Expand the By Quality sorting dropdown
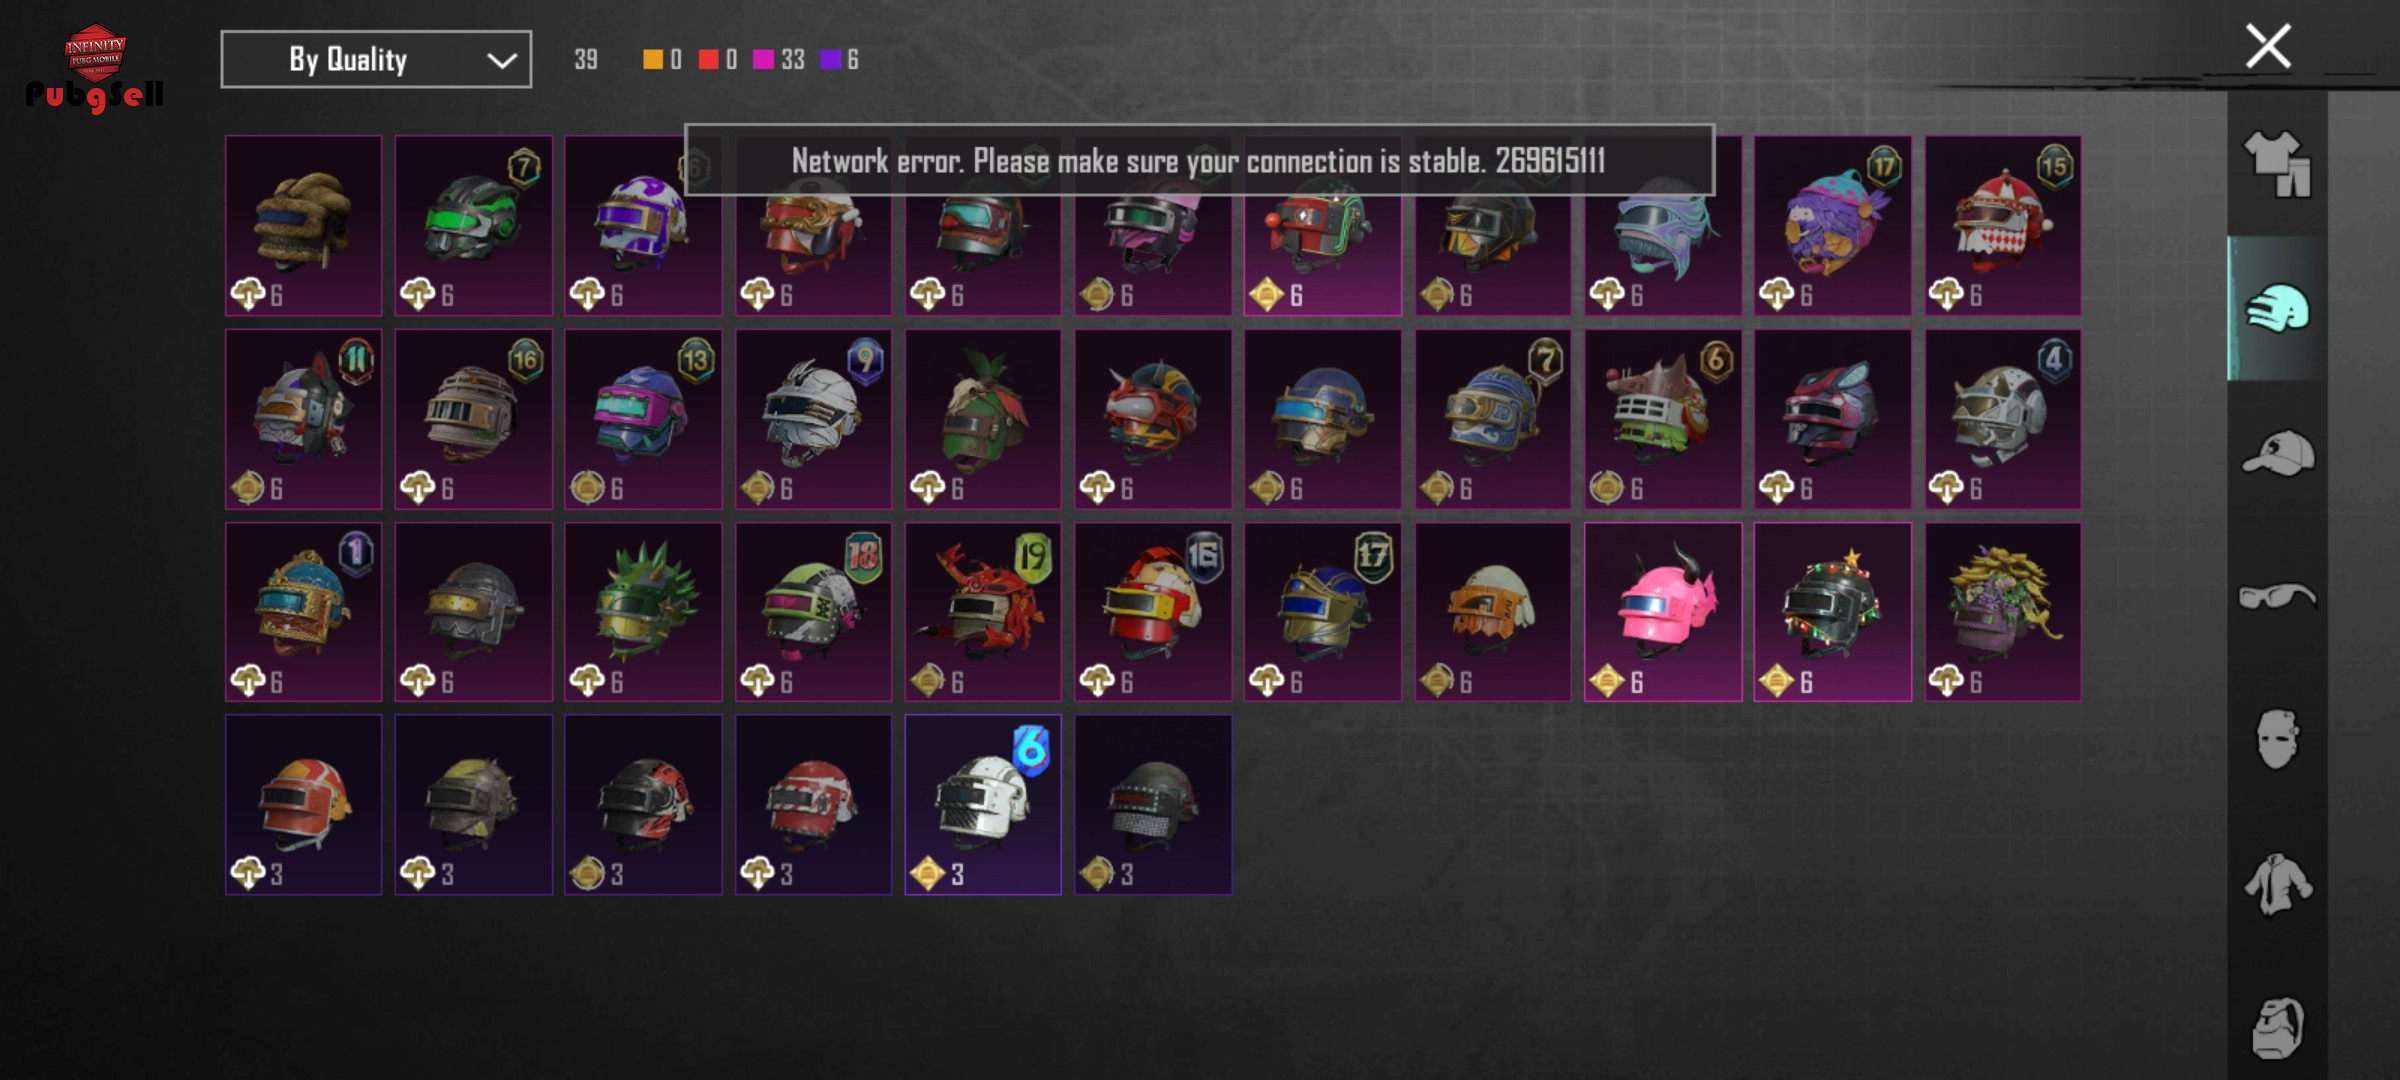Viewport: 2400px width, 1080px height. (376, 60)
